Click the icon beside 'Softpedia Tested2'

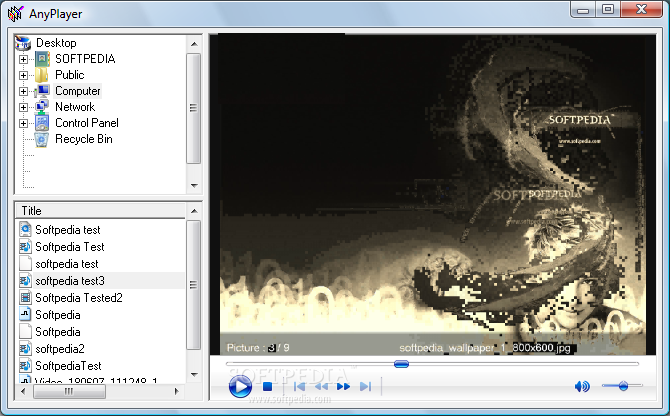(26, 298)
